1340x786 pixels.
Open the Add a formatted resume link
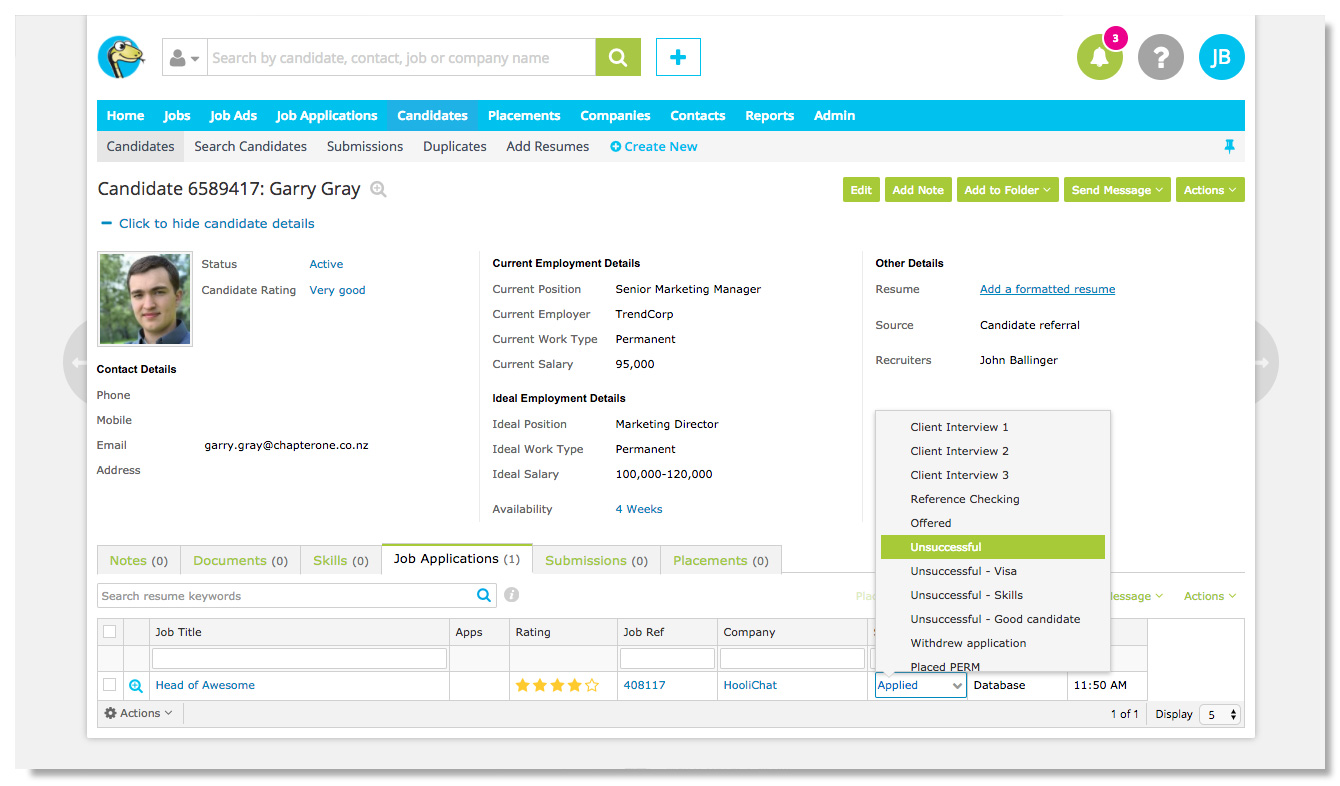tap(1047, 289)
